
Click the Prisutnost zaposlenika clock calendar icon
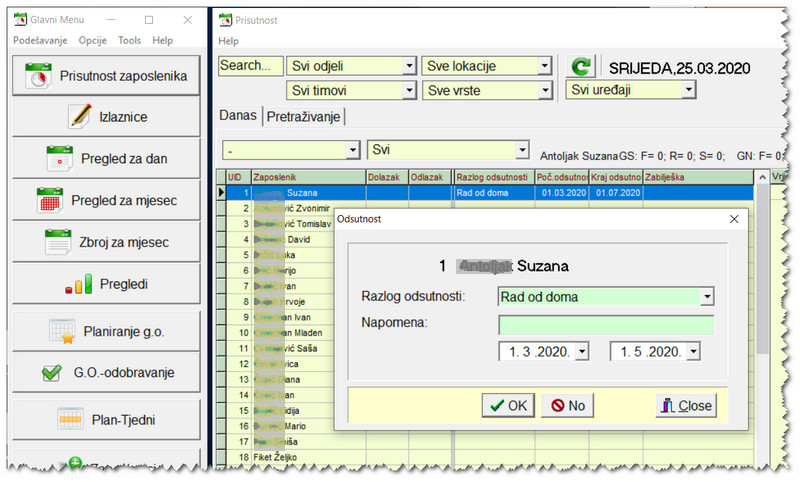pyautogui.click(x=38, y=76)
